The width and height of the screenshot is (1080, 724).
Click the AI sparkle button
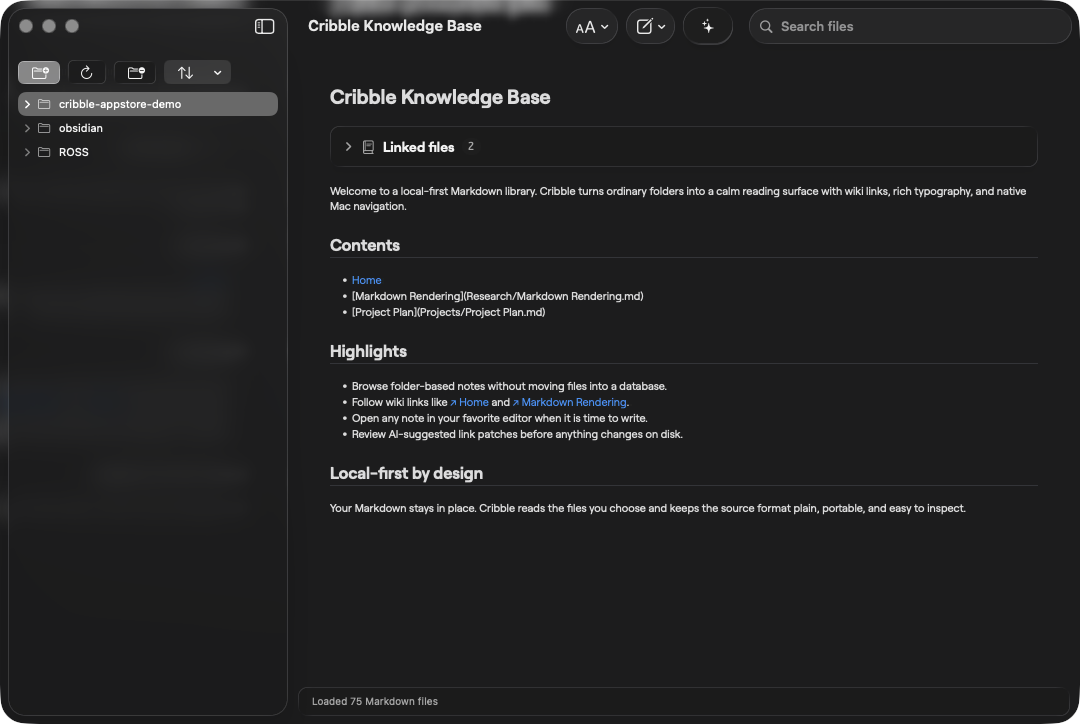point(707,27)
